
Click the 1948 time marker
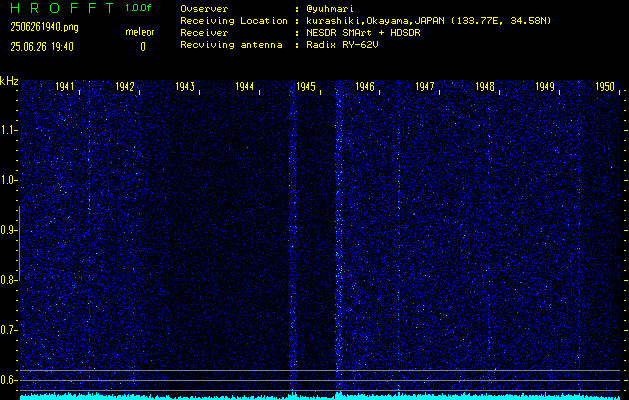(x=485, y=86)
